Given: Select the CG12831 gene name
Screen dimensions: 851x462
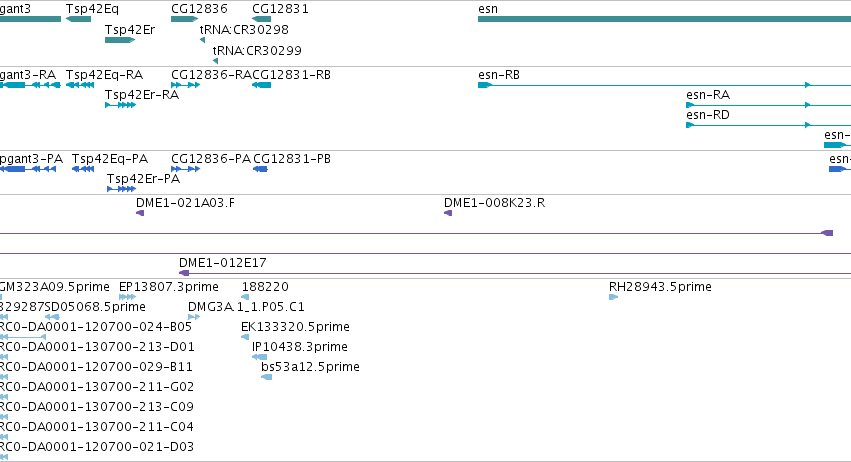Looking at the screenshot, I should coord(280,9).
